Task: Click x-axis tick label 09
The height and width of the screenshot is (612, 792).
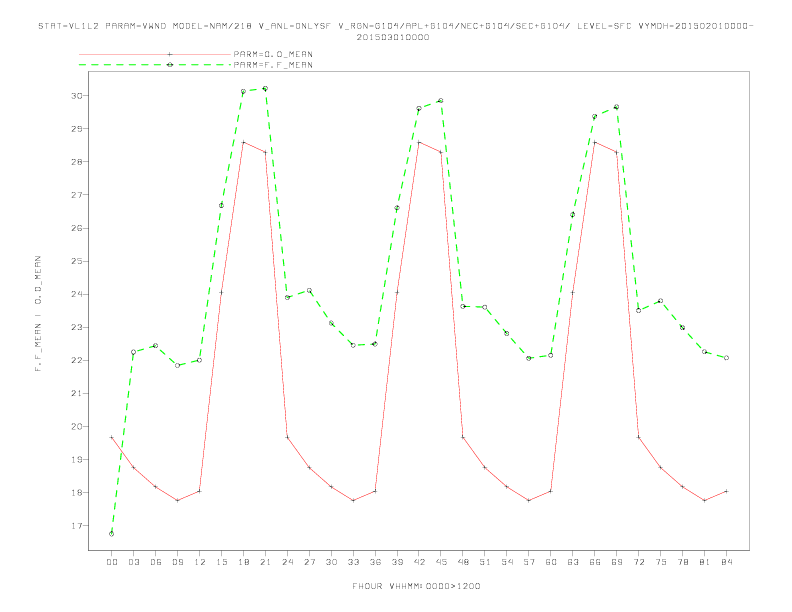Action: [x=177, y=562]
